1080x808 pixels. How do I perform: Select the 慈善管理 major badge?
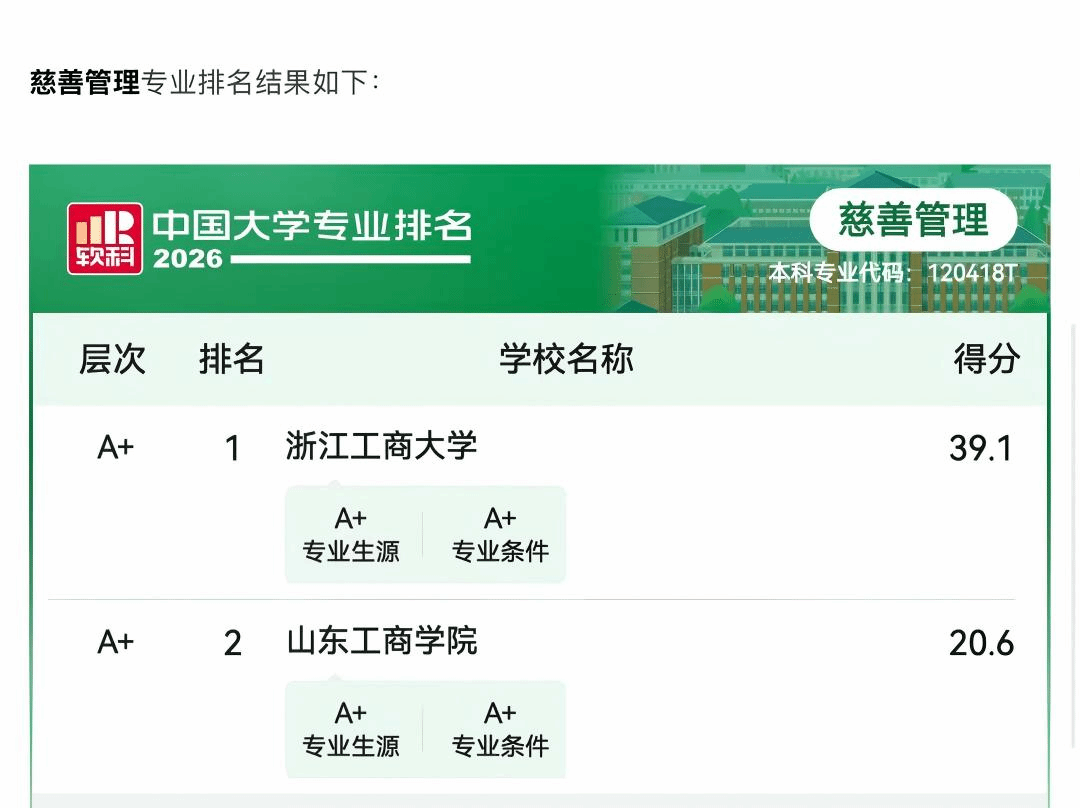[x=913, y=220]
